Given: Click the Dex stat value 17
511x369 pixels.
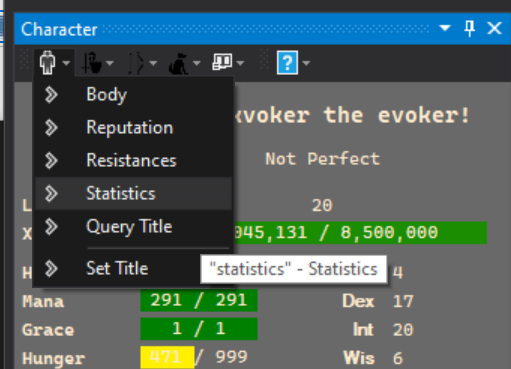Looking at the screenshot, I should (x=403, y=301).
